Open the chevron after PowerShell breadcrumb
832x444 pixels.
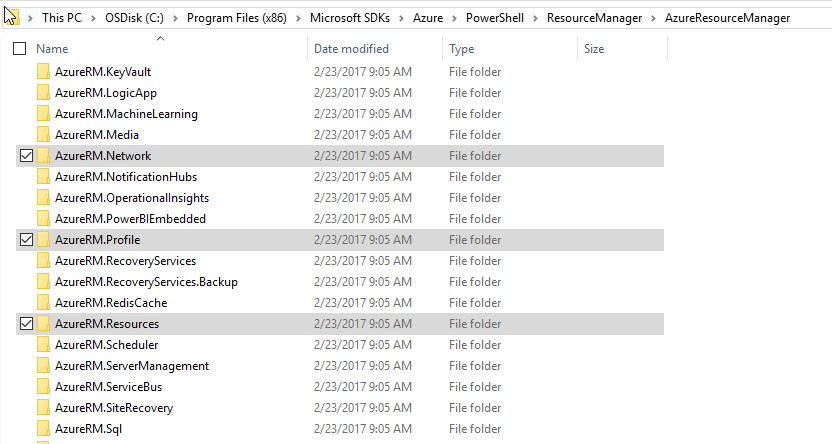[537, 18]
